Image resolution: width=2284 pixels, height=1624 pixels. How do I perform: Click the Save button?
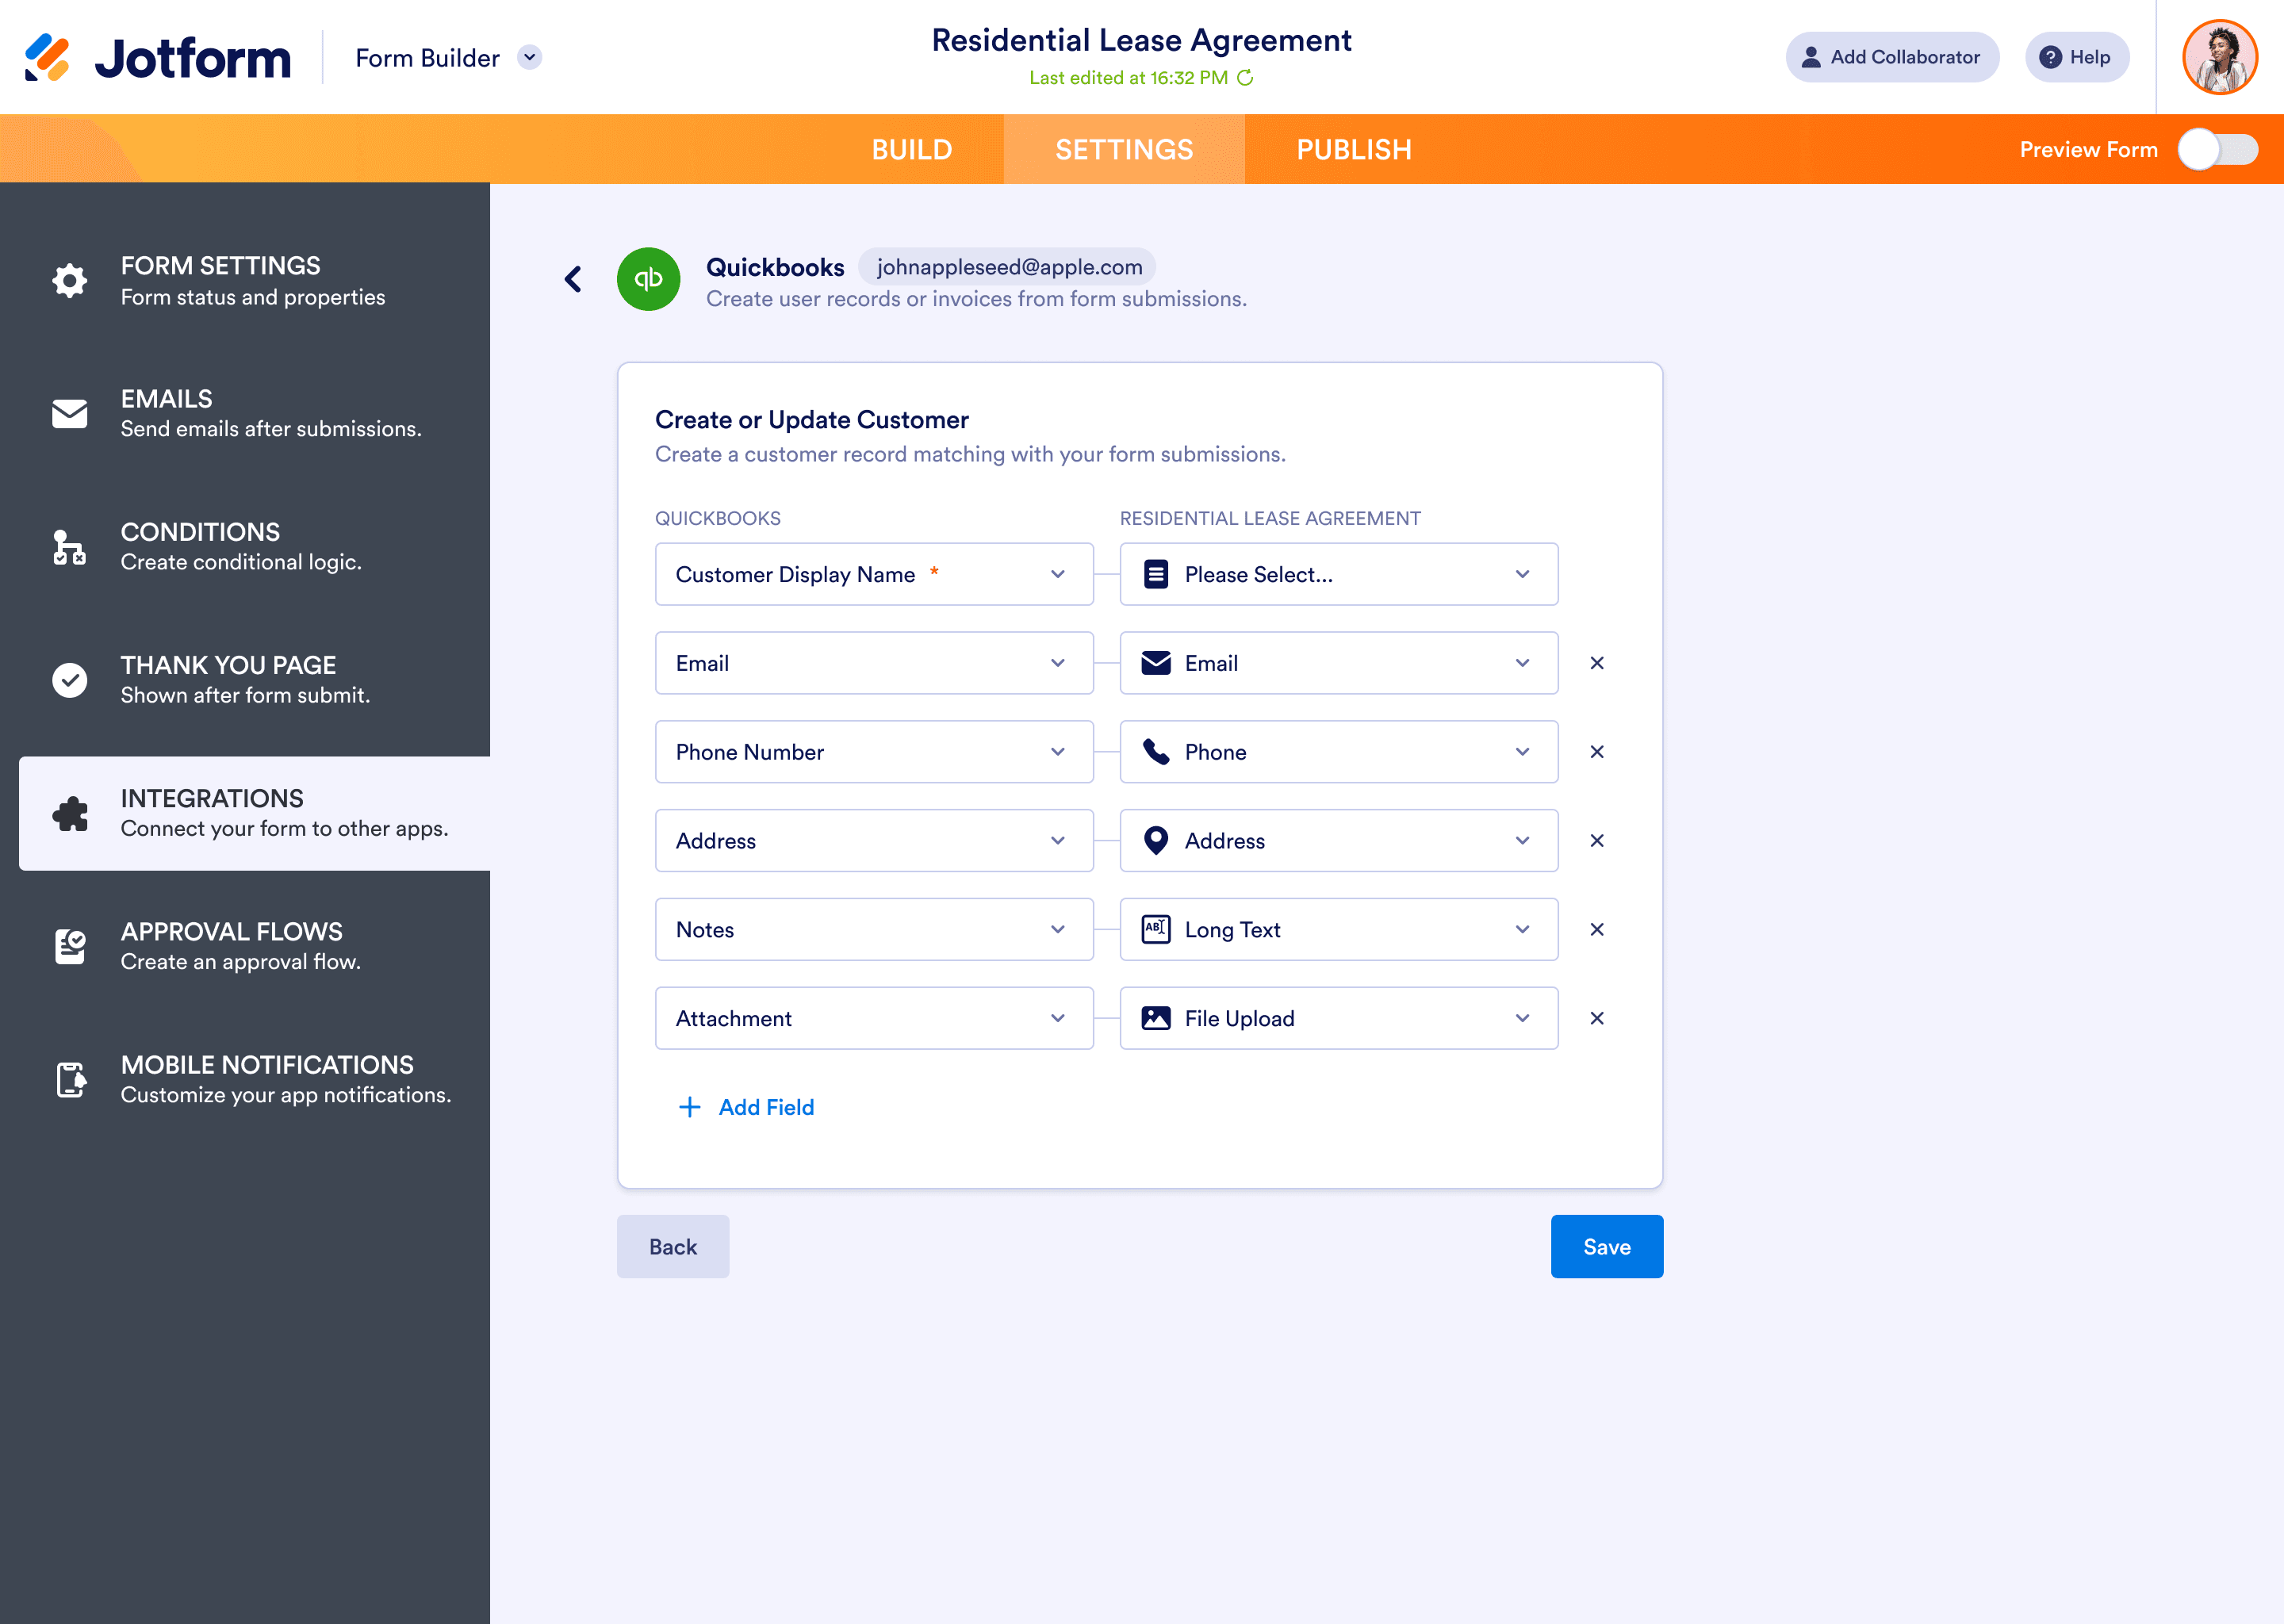point(1606,1246)
